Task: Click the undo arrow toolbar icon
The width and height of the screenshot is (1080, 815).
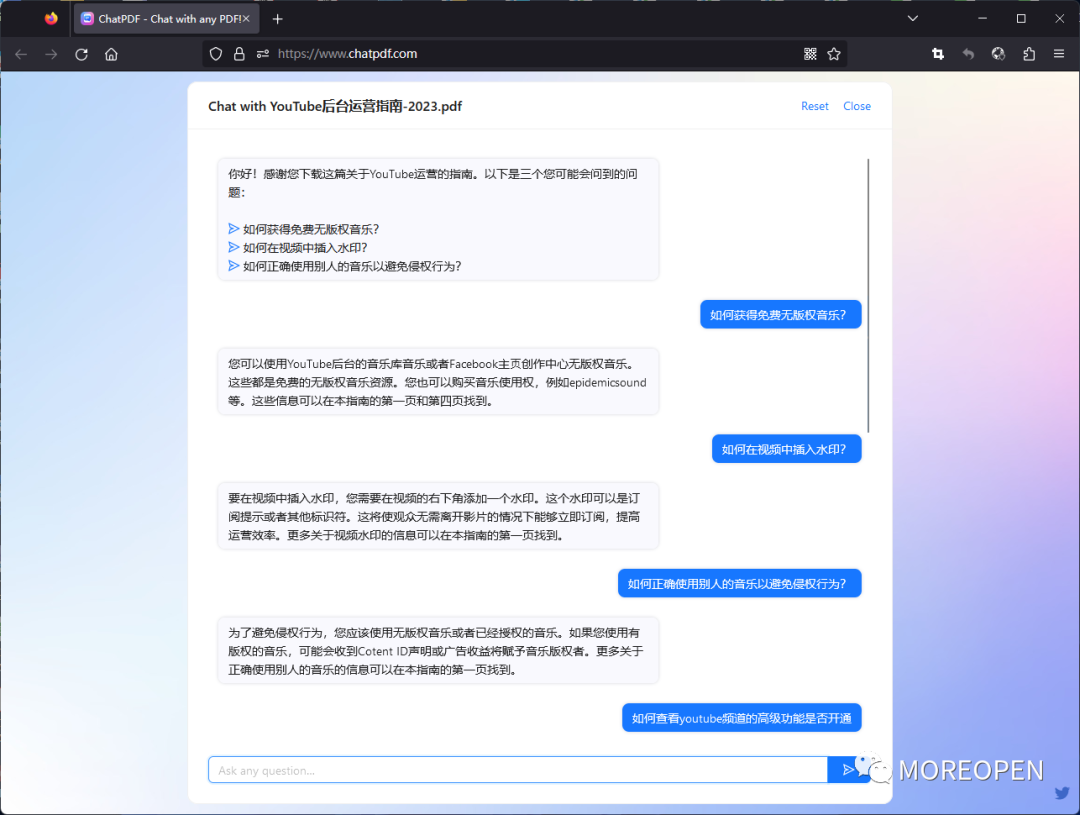Action: coord(968,54)
